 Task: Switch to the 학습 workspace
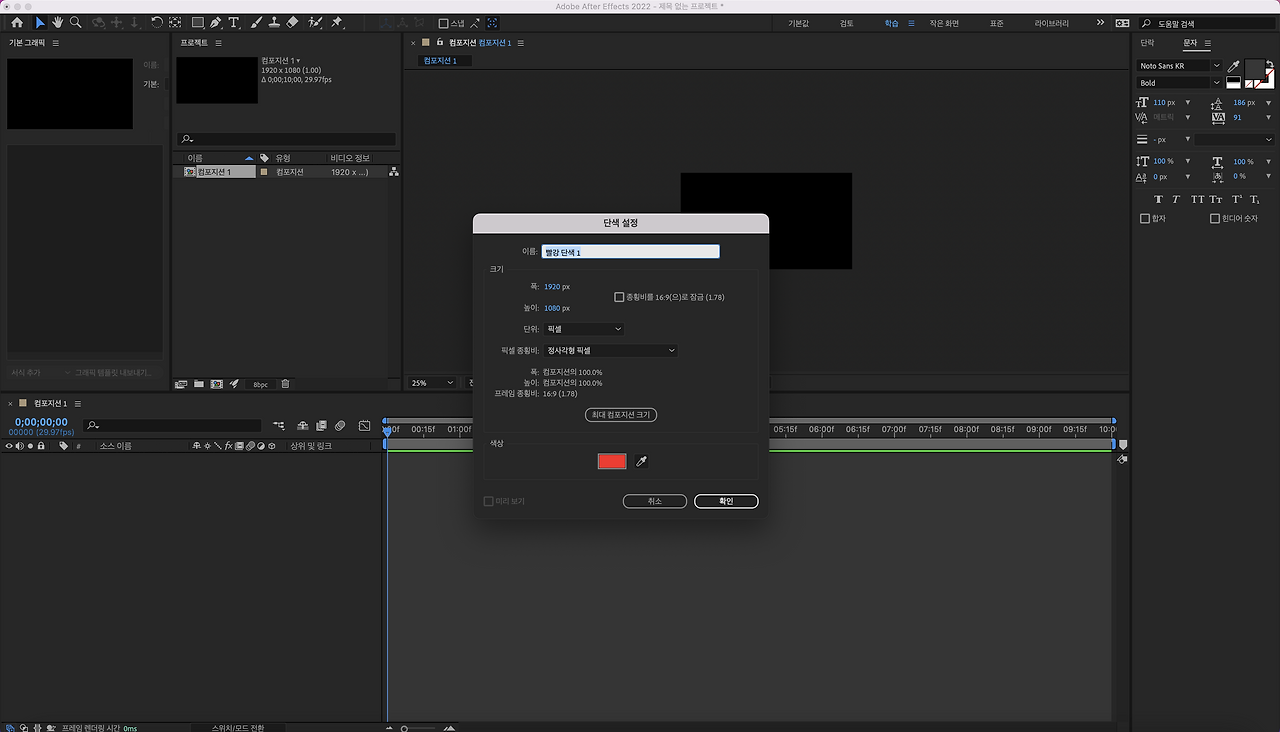(891, 23)
